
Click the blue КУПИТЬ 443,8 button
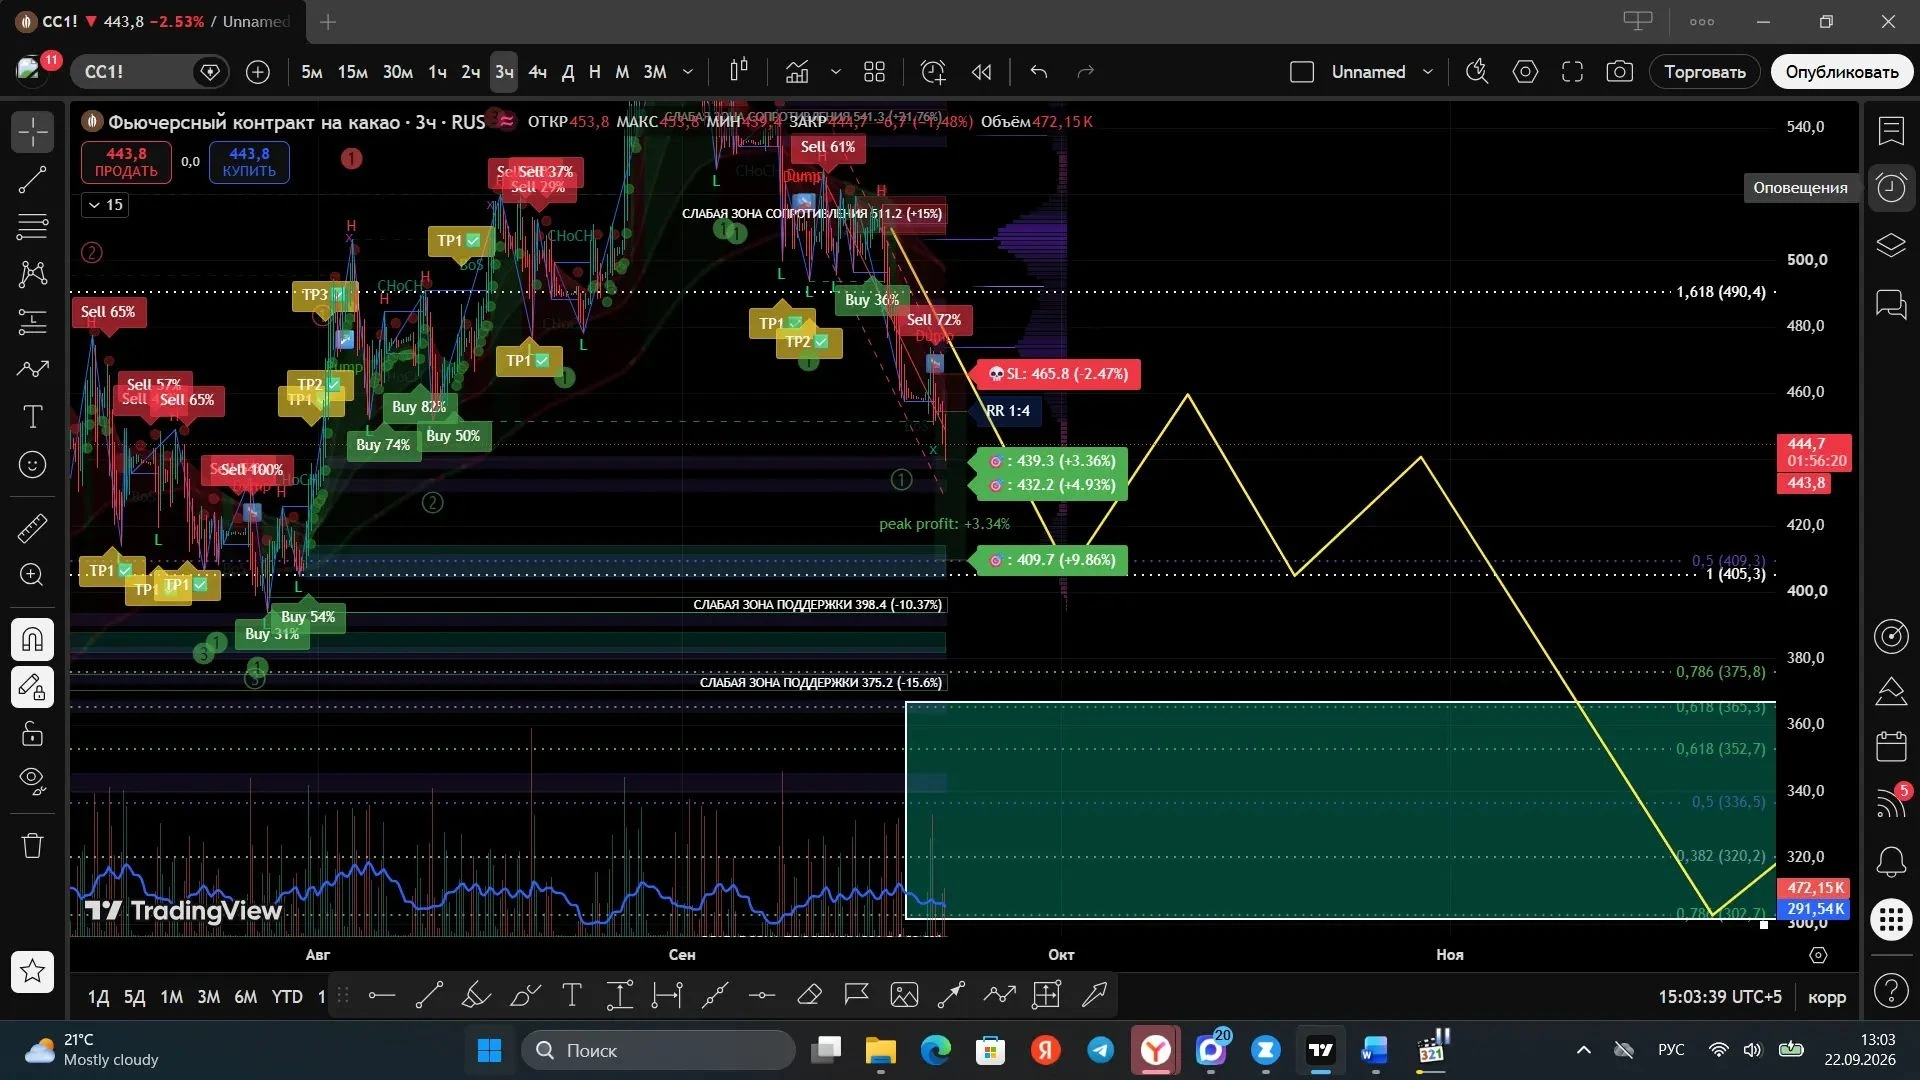coord(249,162)
